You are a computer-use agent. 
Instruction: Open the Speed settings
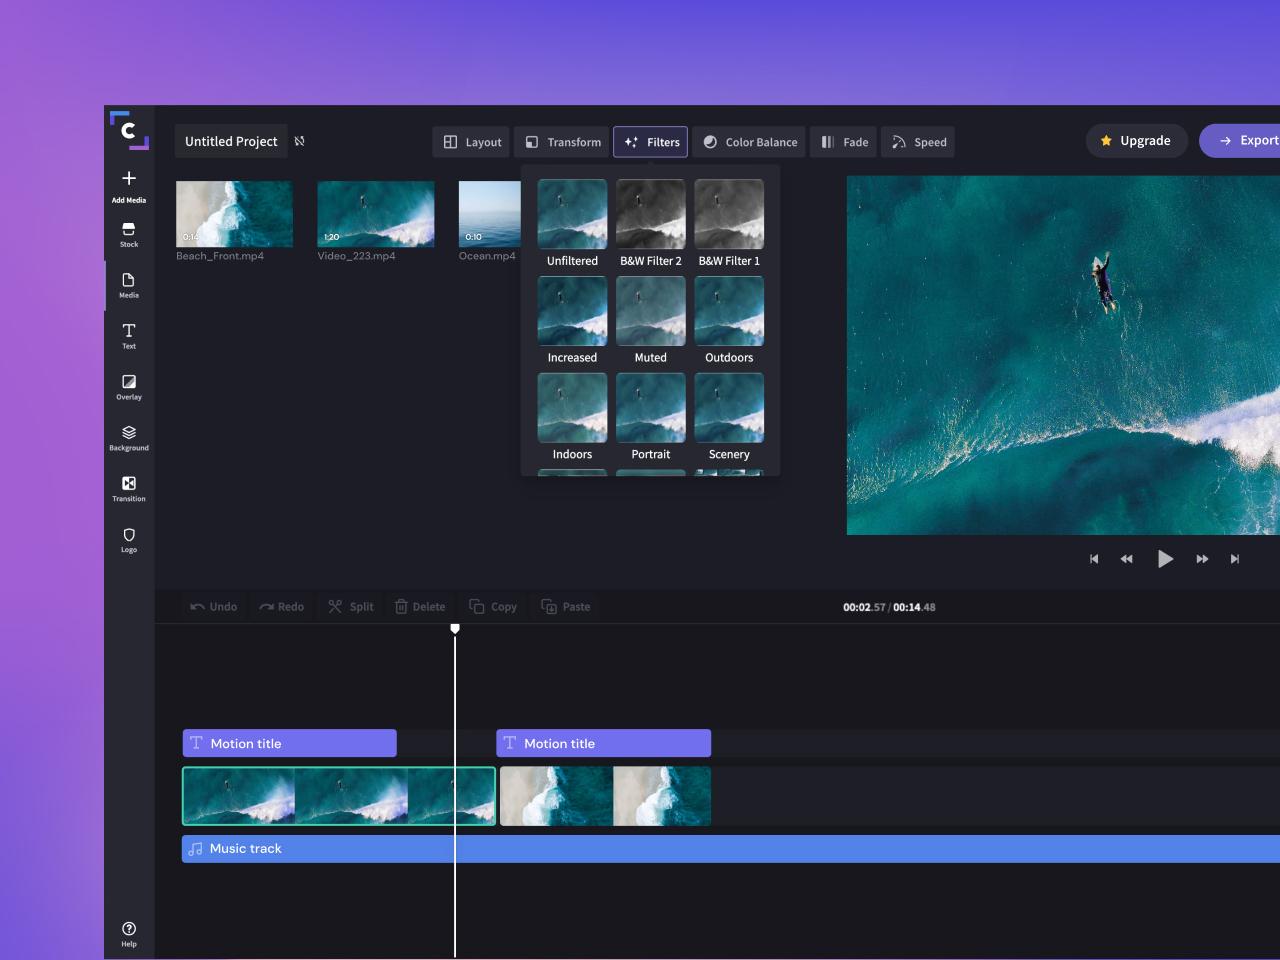917,141
